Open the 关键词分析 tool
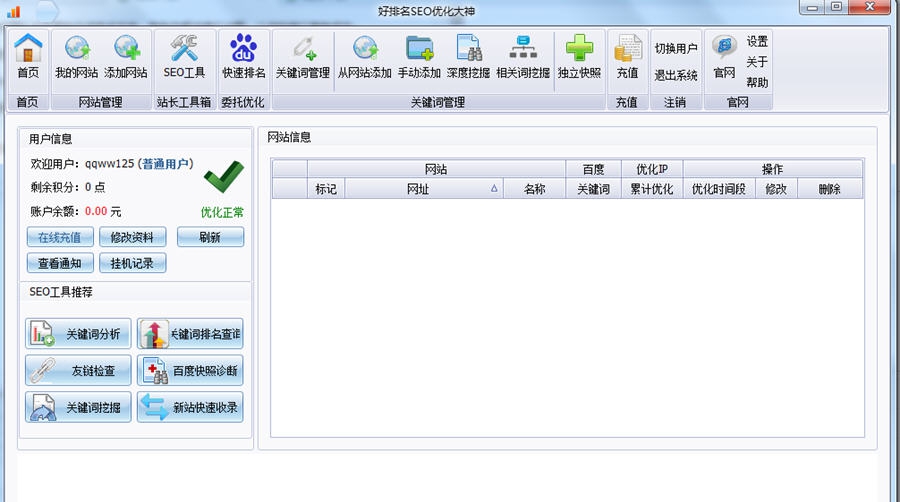This screenshot has height=502, width=900. 78,334
